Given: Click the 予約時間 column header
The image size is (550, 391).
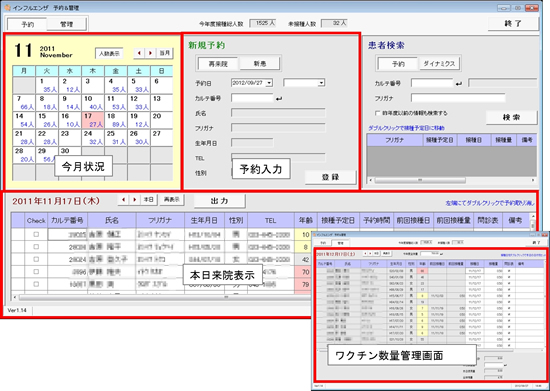Looking at the screenshot, I should point(376,220).
